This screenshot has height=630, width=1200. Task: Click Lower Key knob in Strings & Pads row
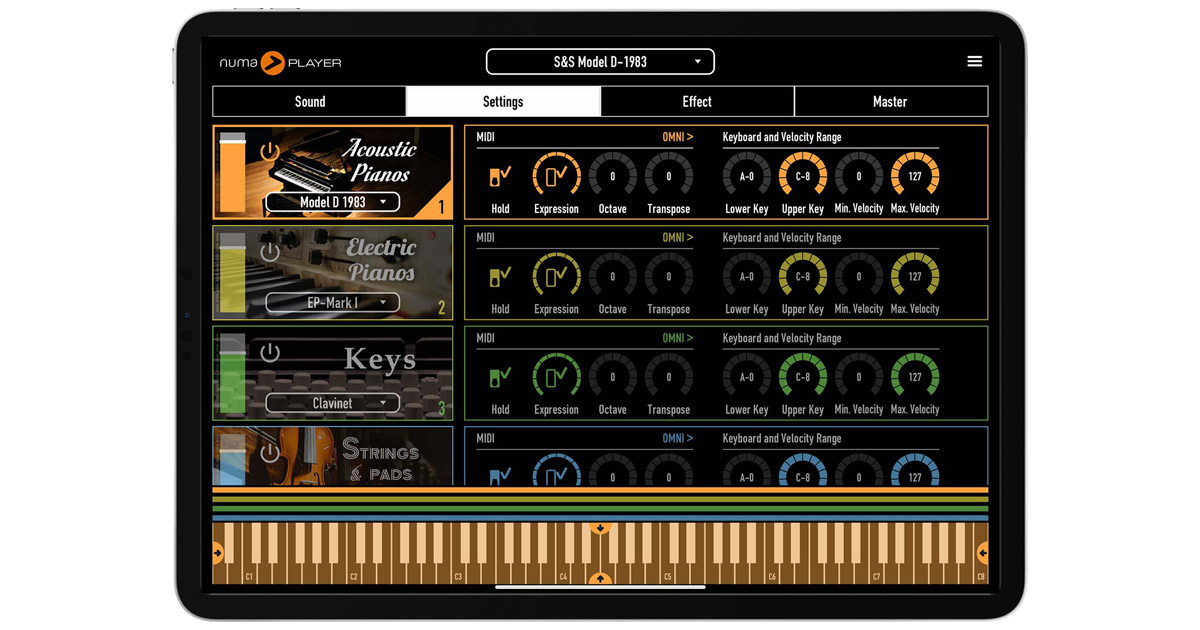point(746,471)
